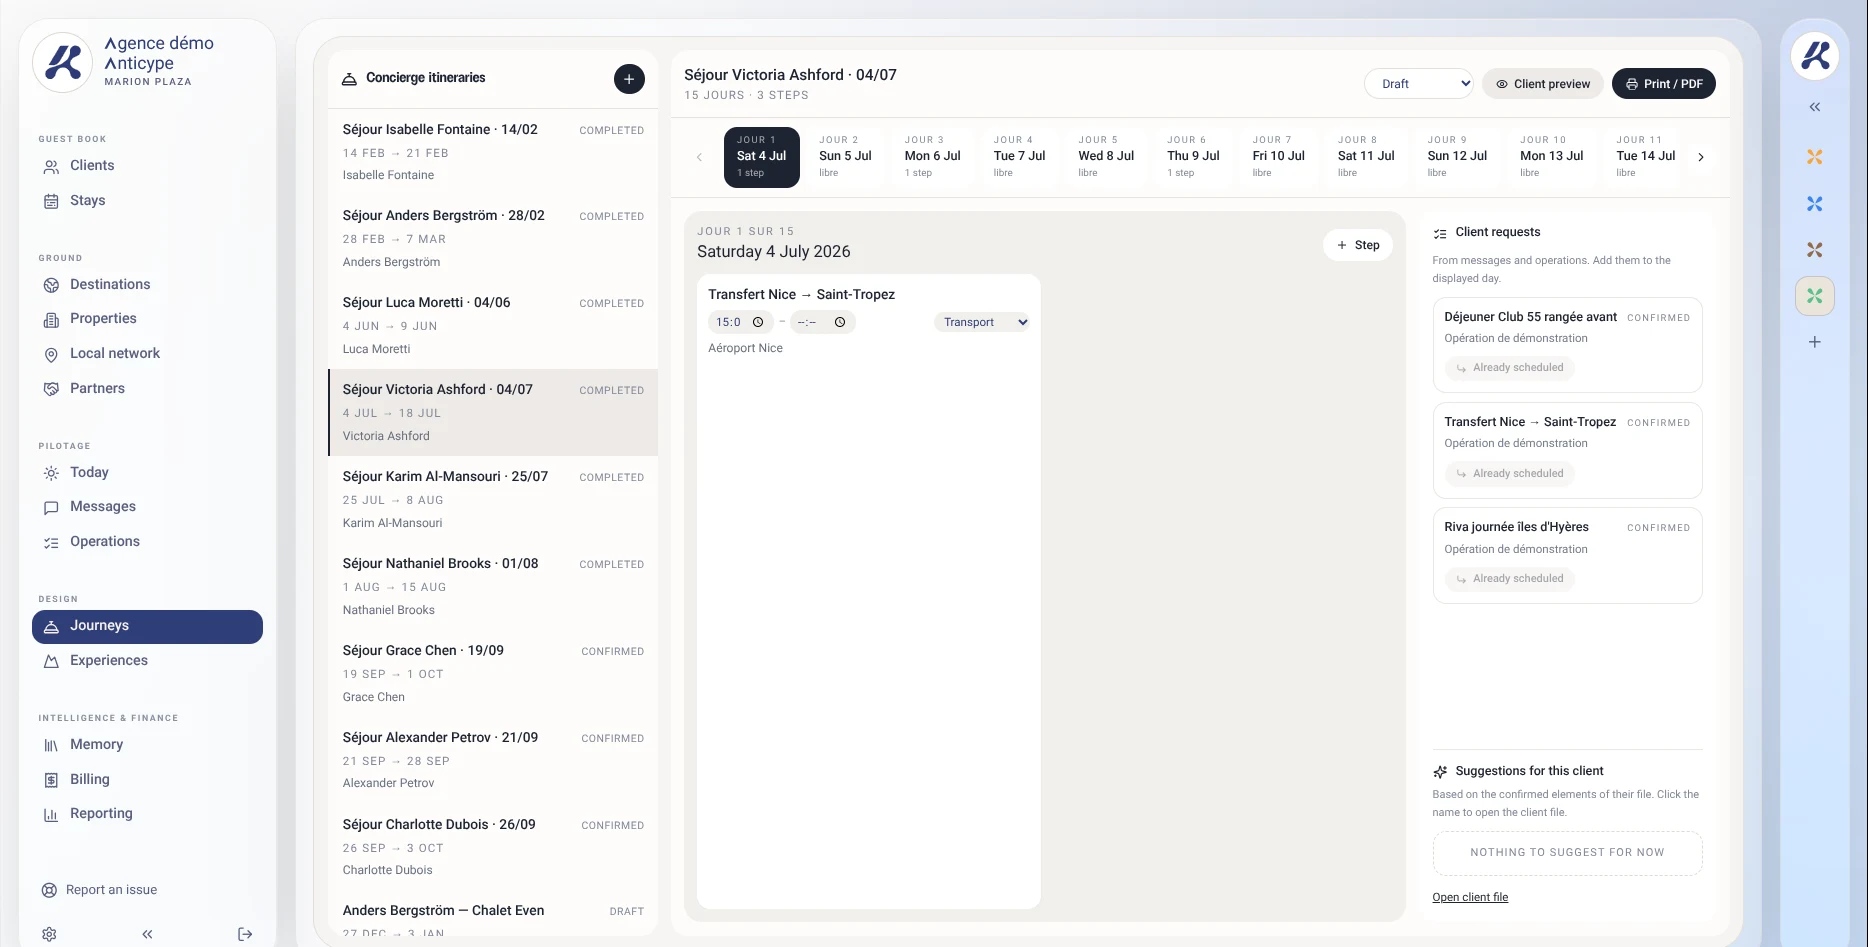
Task: Open the orange workspace icon in right rail
Action: 1815,157
